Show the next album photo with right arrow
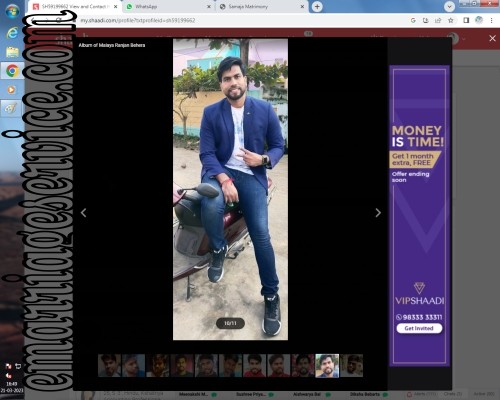Screen dimensions: 500x400 [x=378, y=212]
